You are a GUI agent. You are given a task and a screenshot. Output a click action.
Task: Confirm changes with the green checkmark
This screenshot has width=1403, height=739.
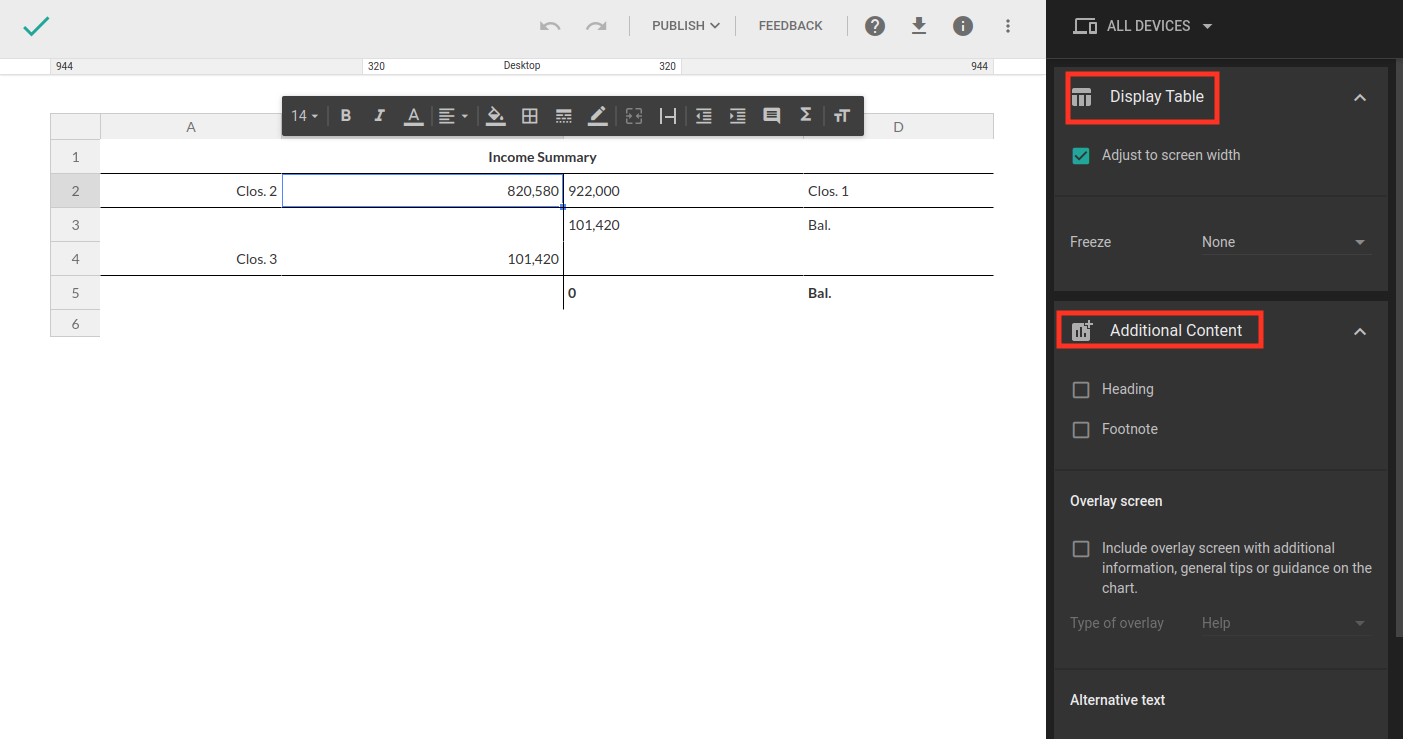click(x=36, y=27)
